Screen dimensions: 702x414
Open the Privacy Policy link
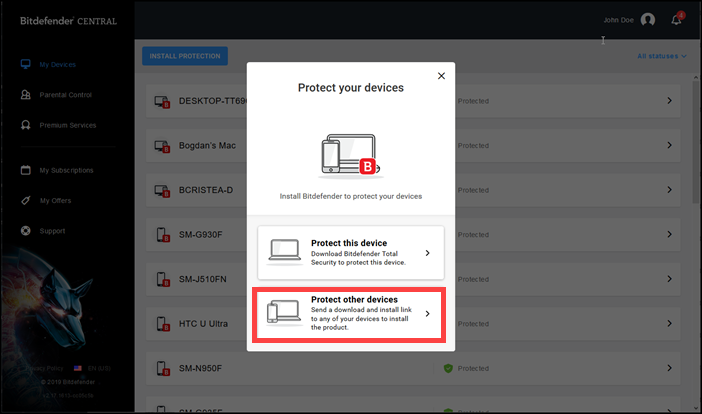44,368
